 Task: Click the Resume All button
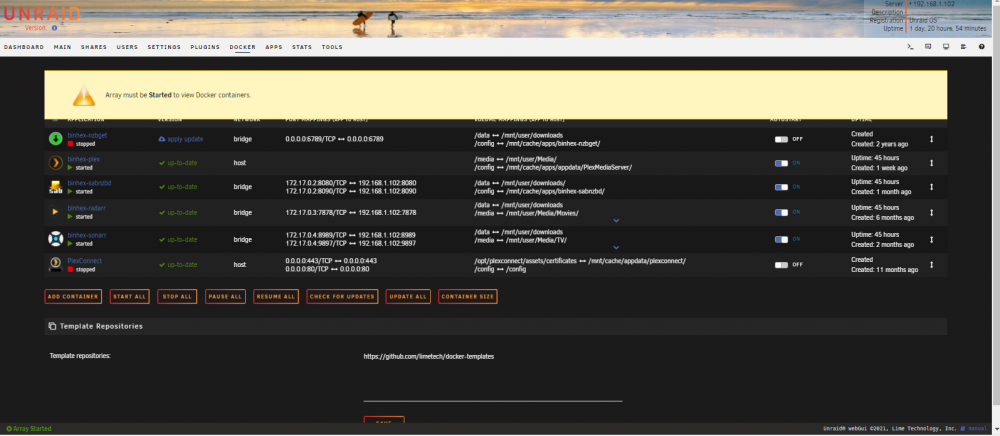(x=276, y=296)
